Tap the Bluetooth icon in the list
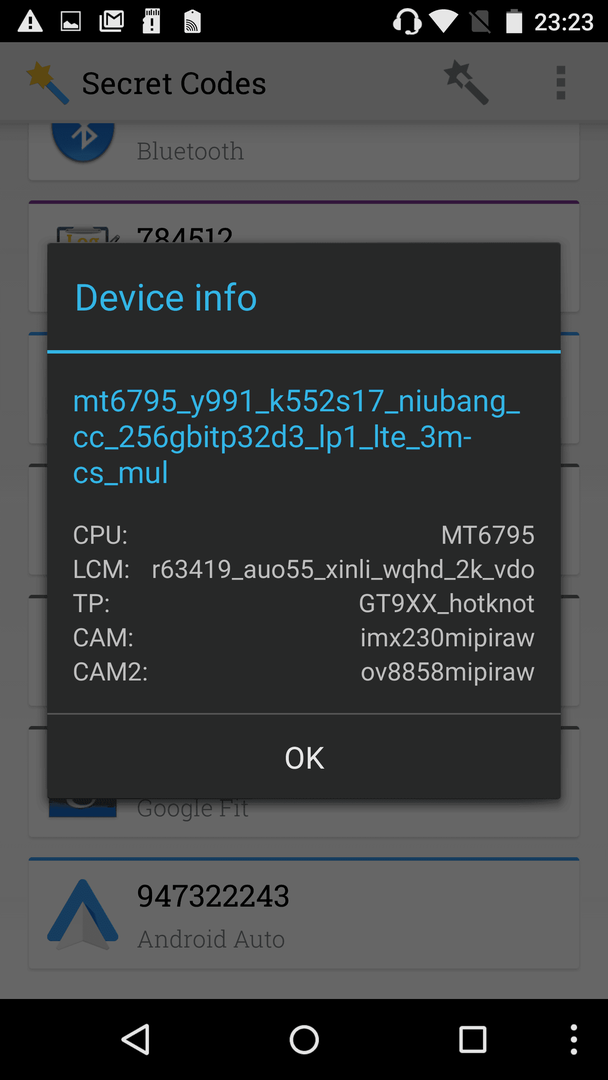 (x=83, y=142)
